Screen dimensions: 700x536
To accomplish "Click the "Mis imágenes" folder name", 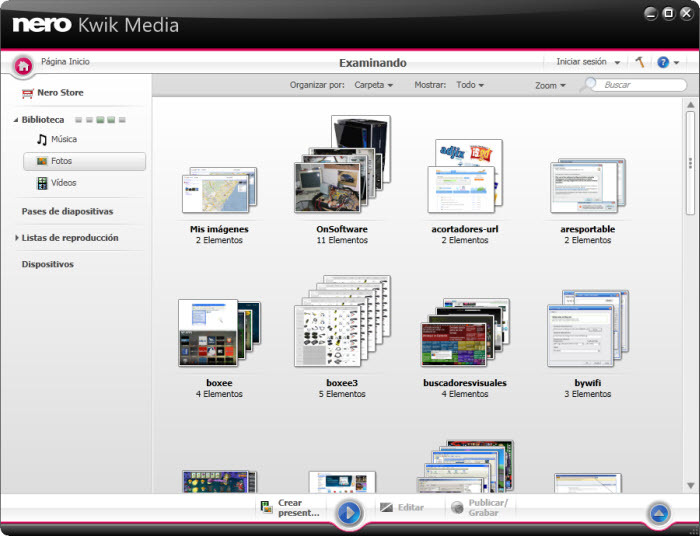I will pyautogui.click(x=219, y=229).
